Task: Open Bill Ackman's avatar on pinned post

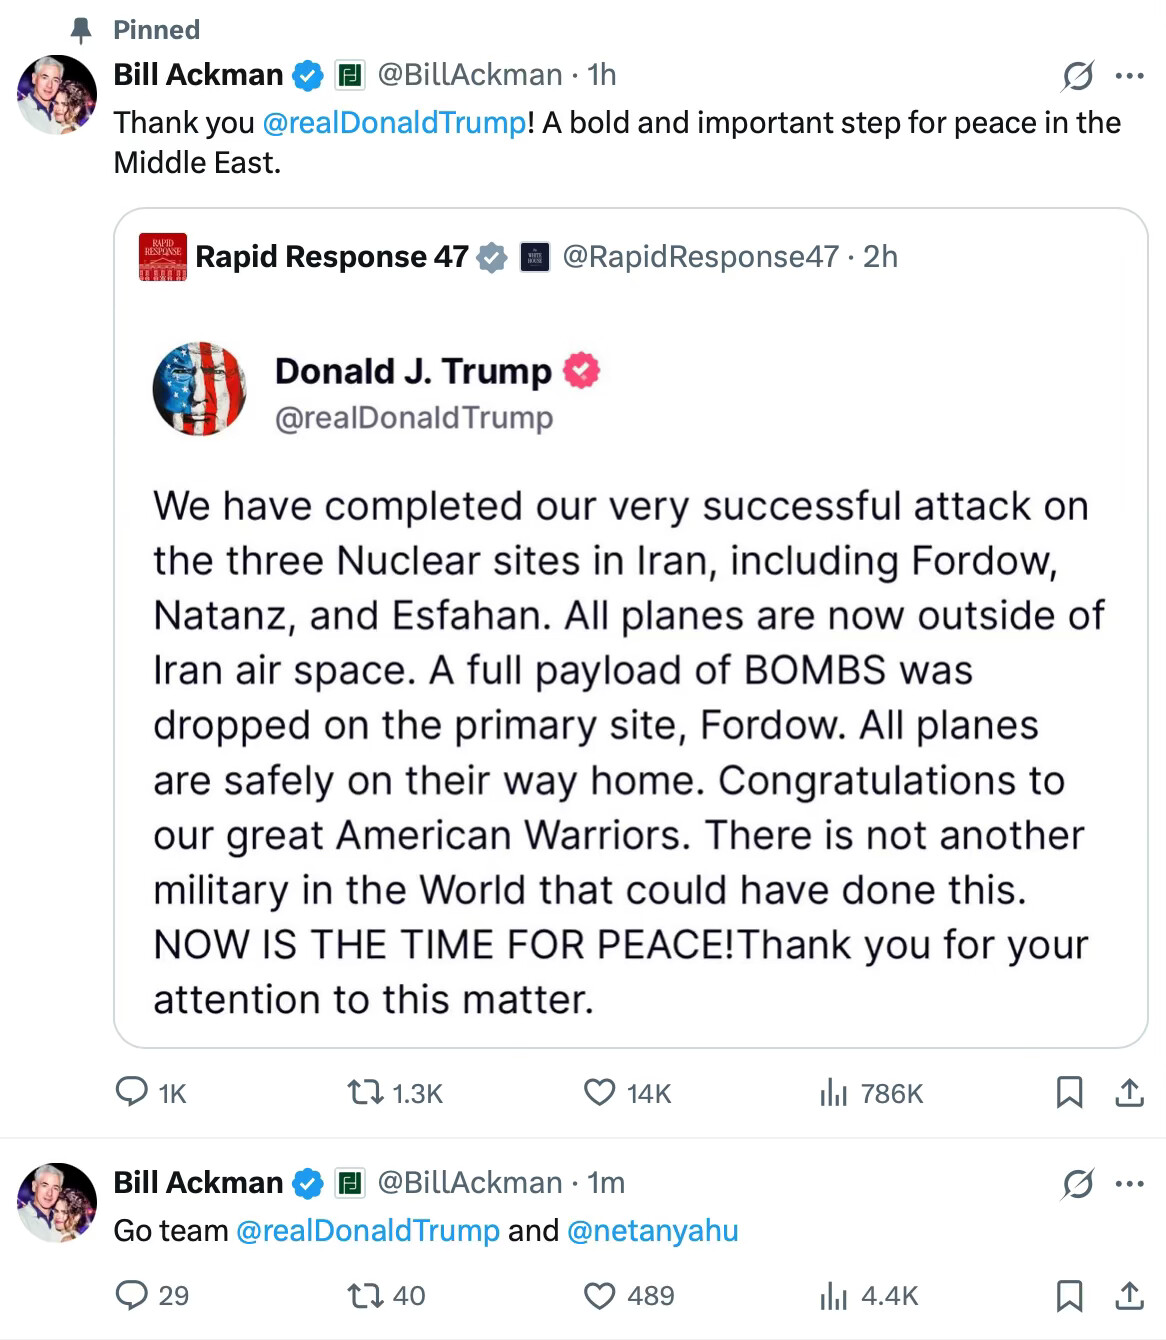Action: coord(57,95)
